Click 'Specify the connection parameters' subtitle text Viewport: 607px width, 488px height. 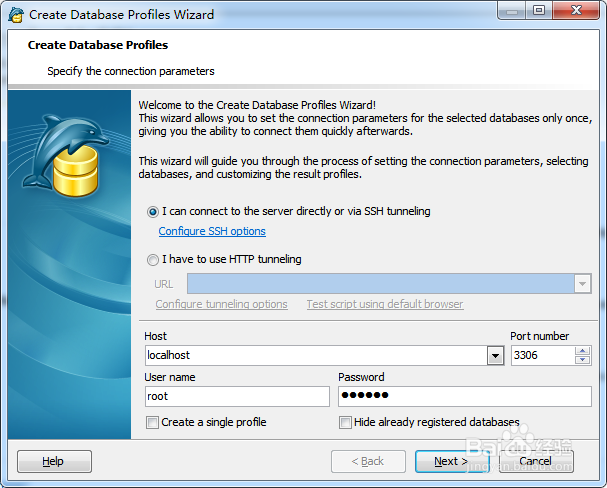pyautogui.click(x=131, y=71)
